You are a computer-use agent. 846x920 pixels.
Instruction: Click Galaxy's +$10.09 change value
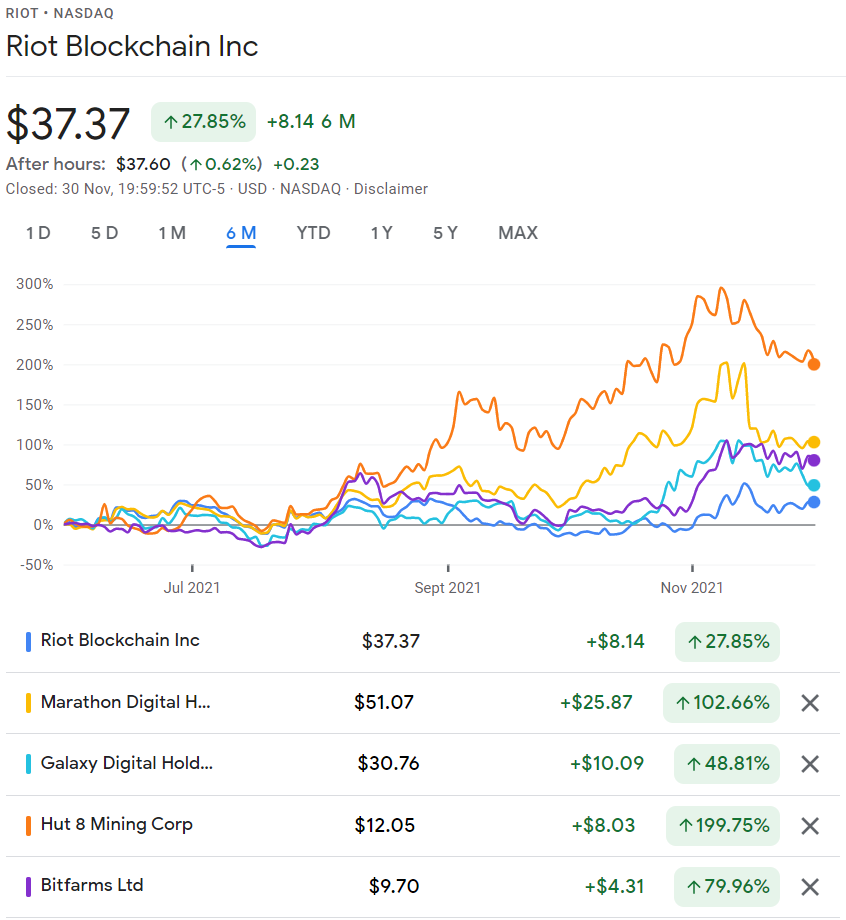(x=607, y=763)
